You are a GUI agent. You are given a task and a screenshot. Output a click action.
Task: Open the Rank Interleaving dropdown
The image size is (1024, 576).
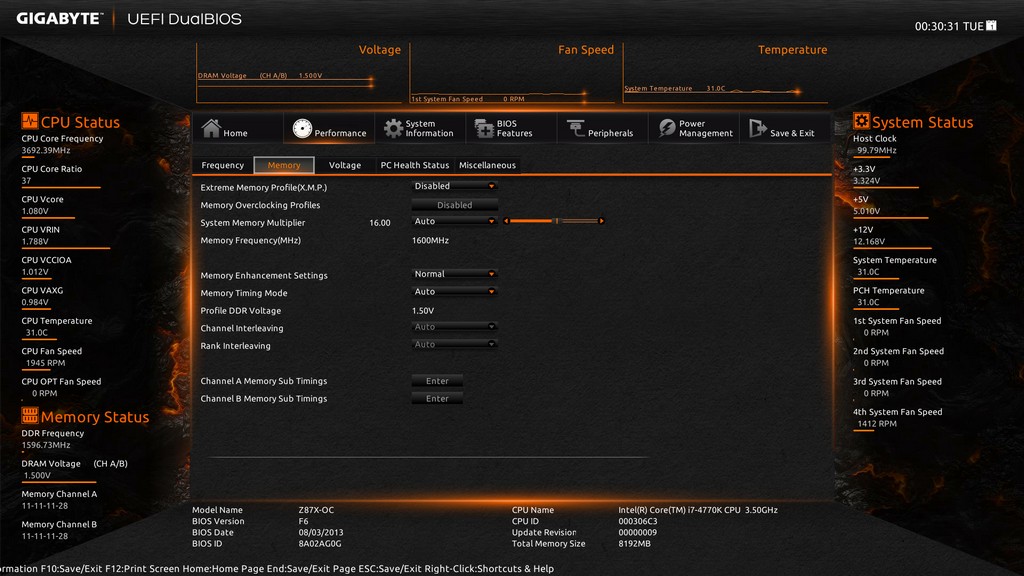pyautogui.click(x=455, y=345)
